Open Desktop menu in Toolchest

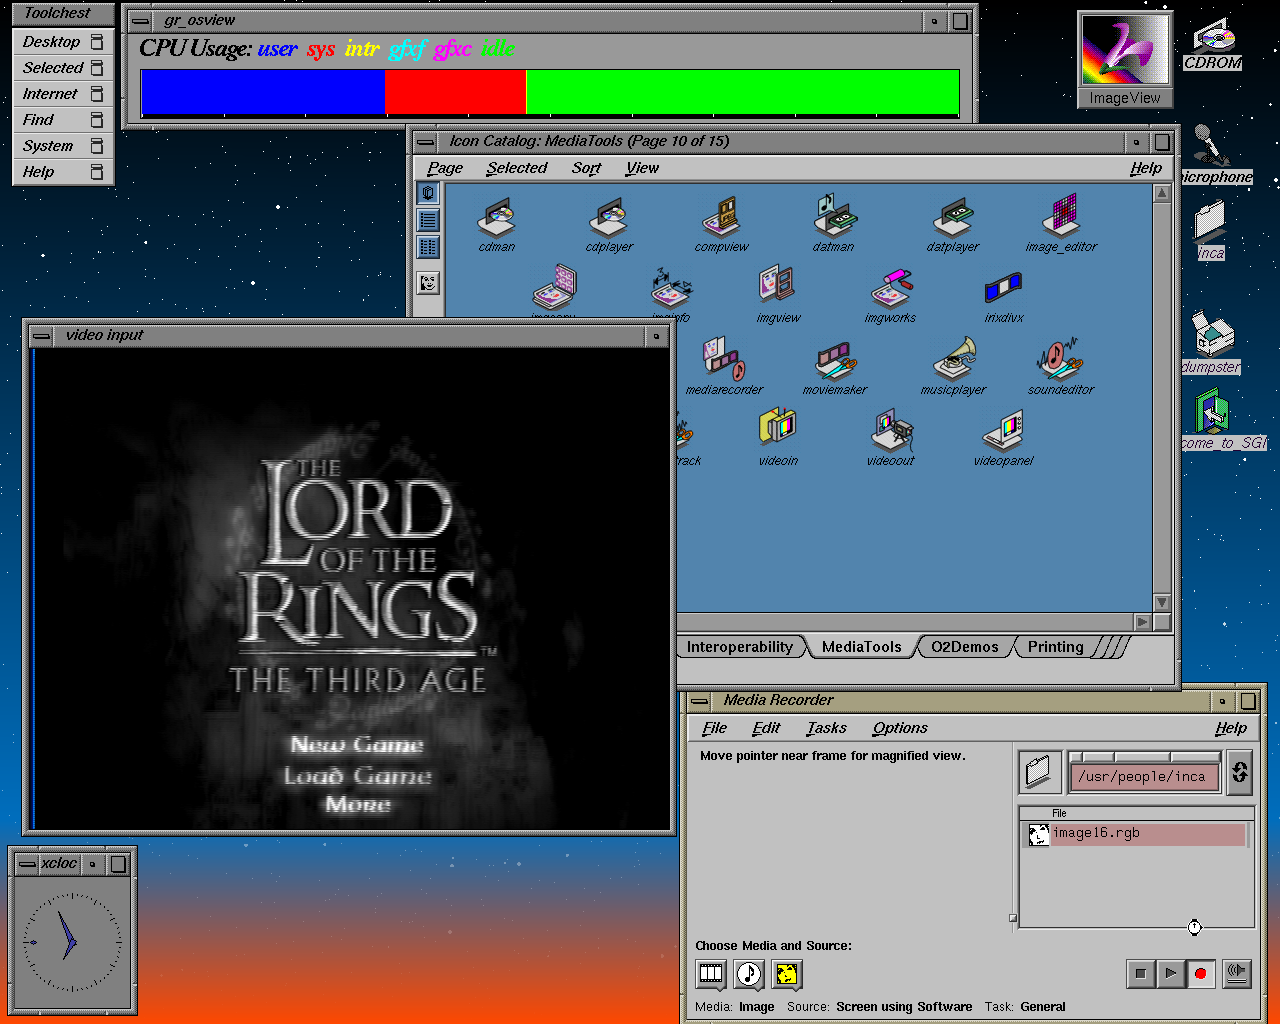pos(63,42)
